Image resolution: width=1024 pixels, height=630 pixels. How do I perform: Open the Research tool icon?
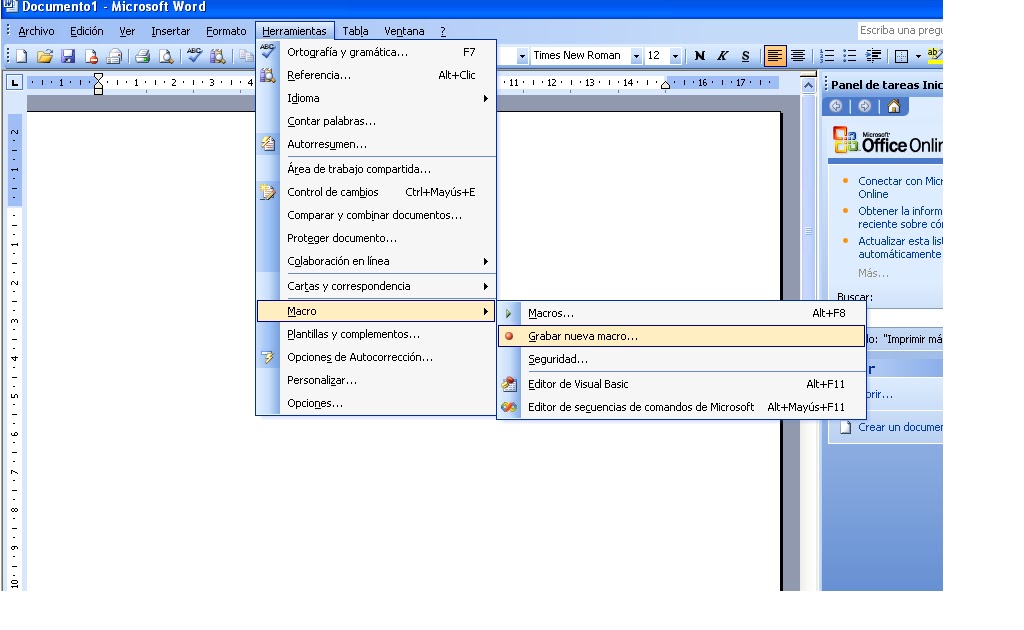pos(217,55)
